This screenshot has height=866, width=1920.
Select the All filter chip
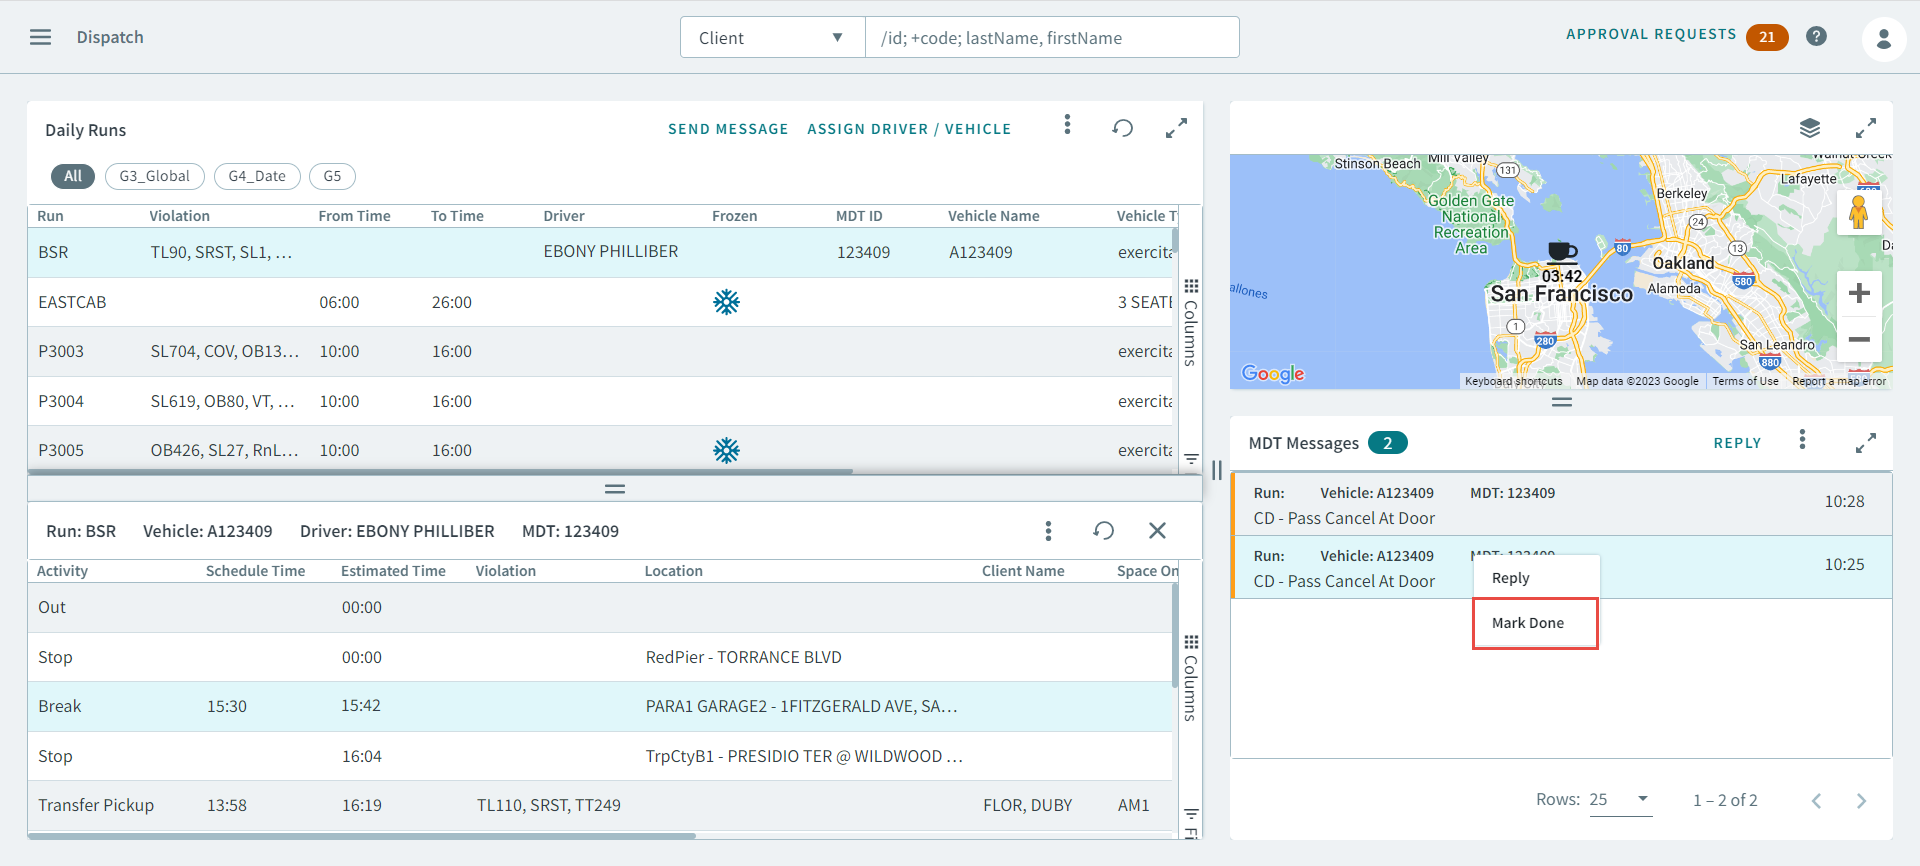73,176
